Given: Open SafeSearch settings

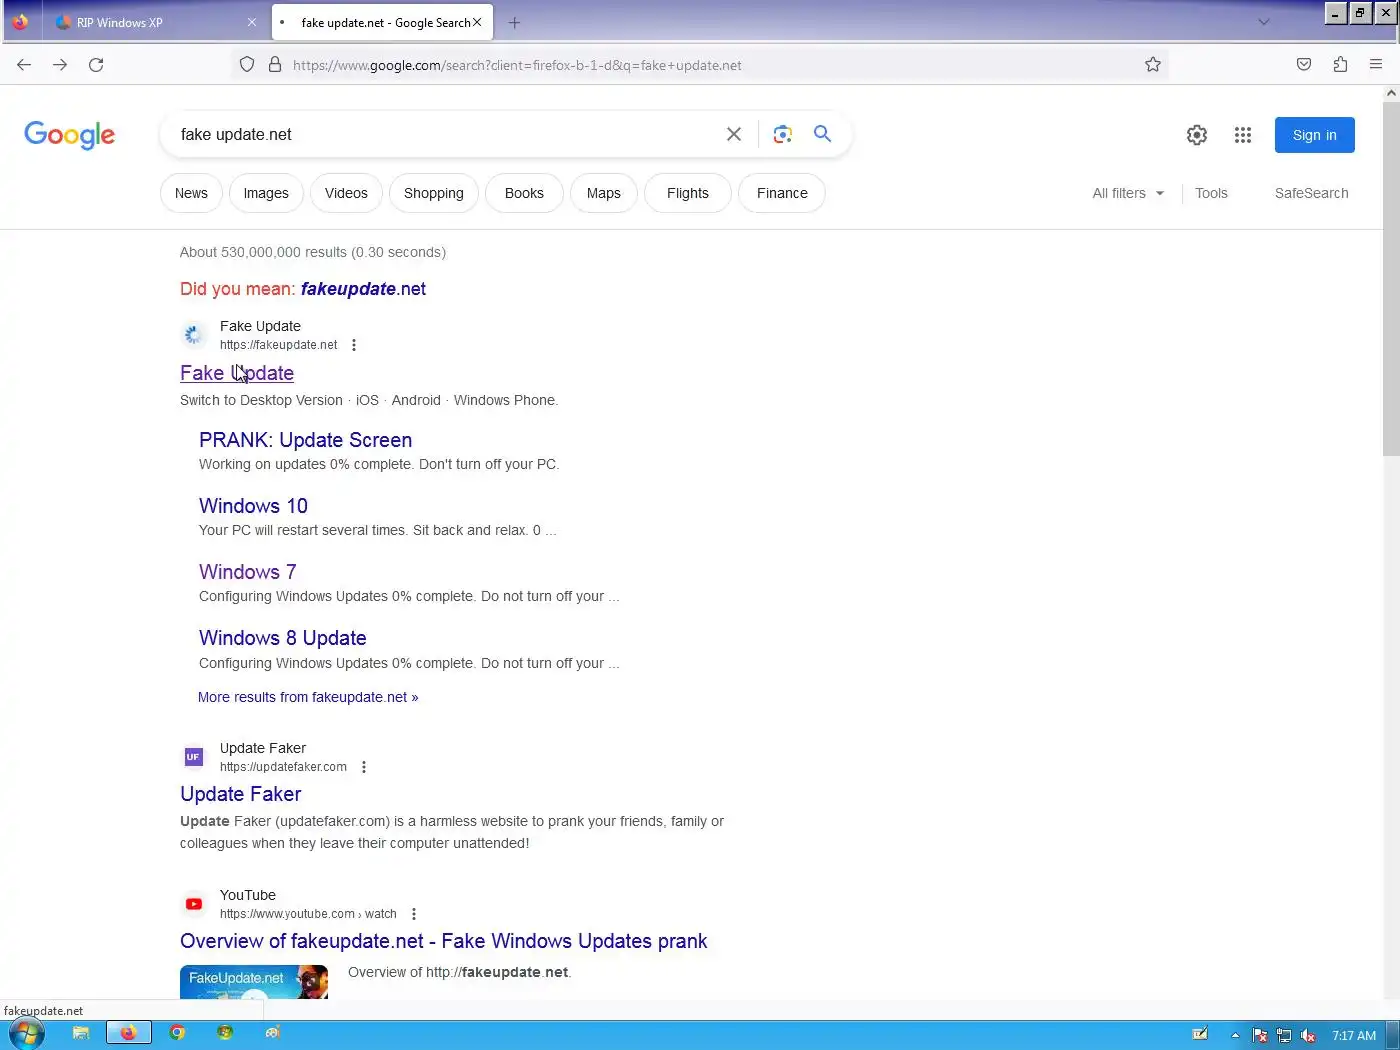Looking at the screenshot, I should pyautogui.click(x=1311, y=193).
